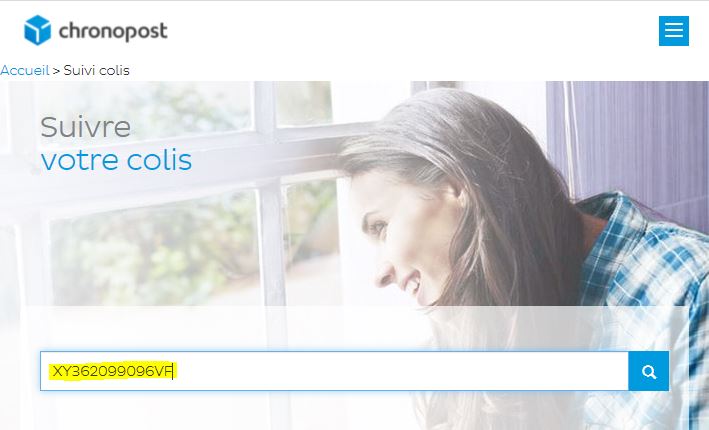Screen dimensions: 709x430
Task: Click the blue 'votre colis' heading
Action: point(116,160)
